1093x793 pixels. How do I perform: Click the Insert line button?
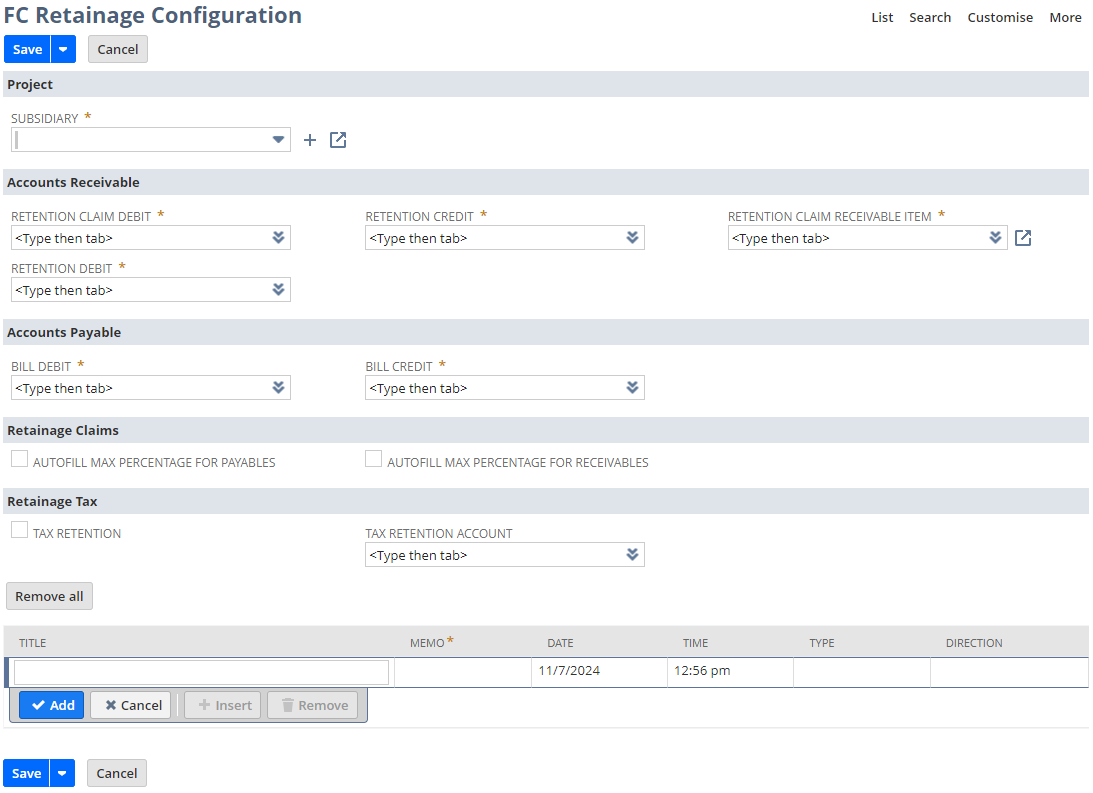(223, 705)
